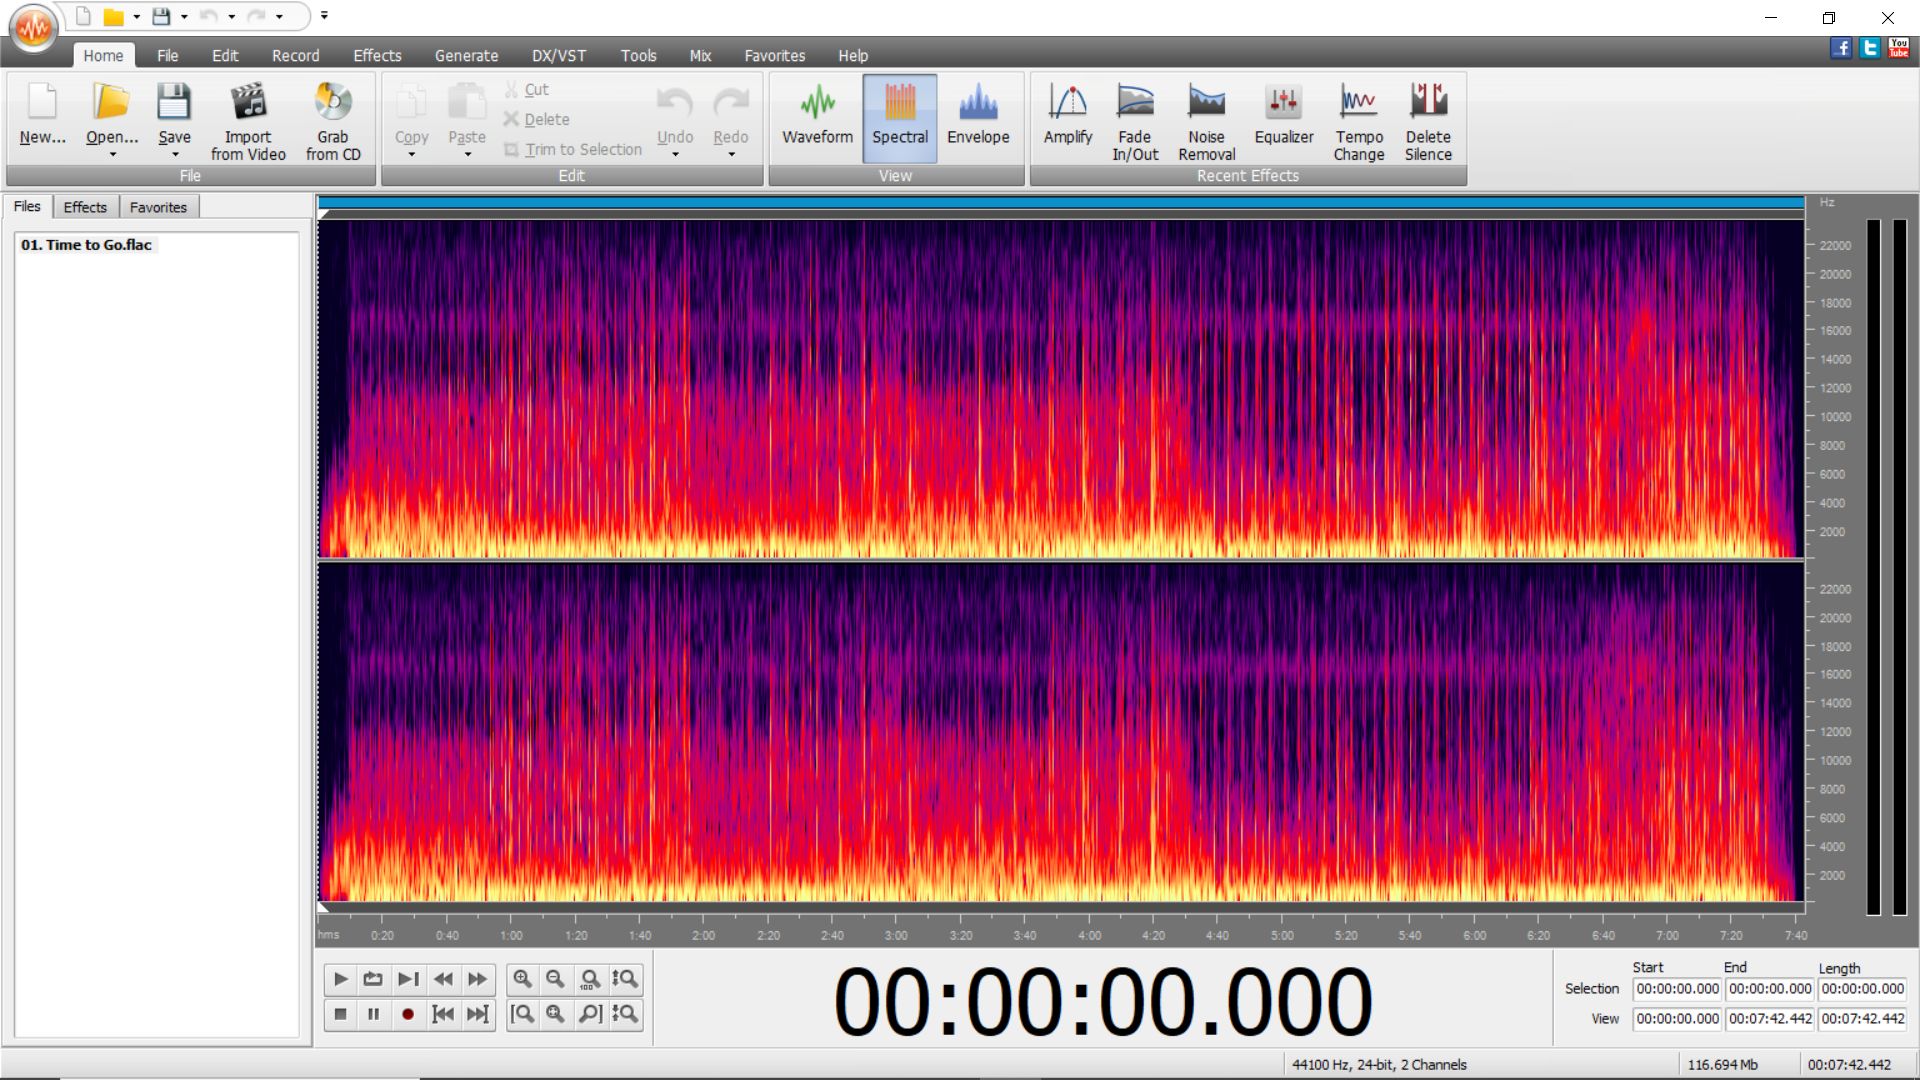The height and width of the screenshot is (1080, 1920).
Task: Select the Fade In/Out effect
Action: [1134, 120]
